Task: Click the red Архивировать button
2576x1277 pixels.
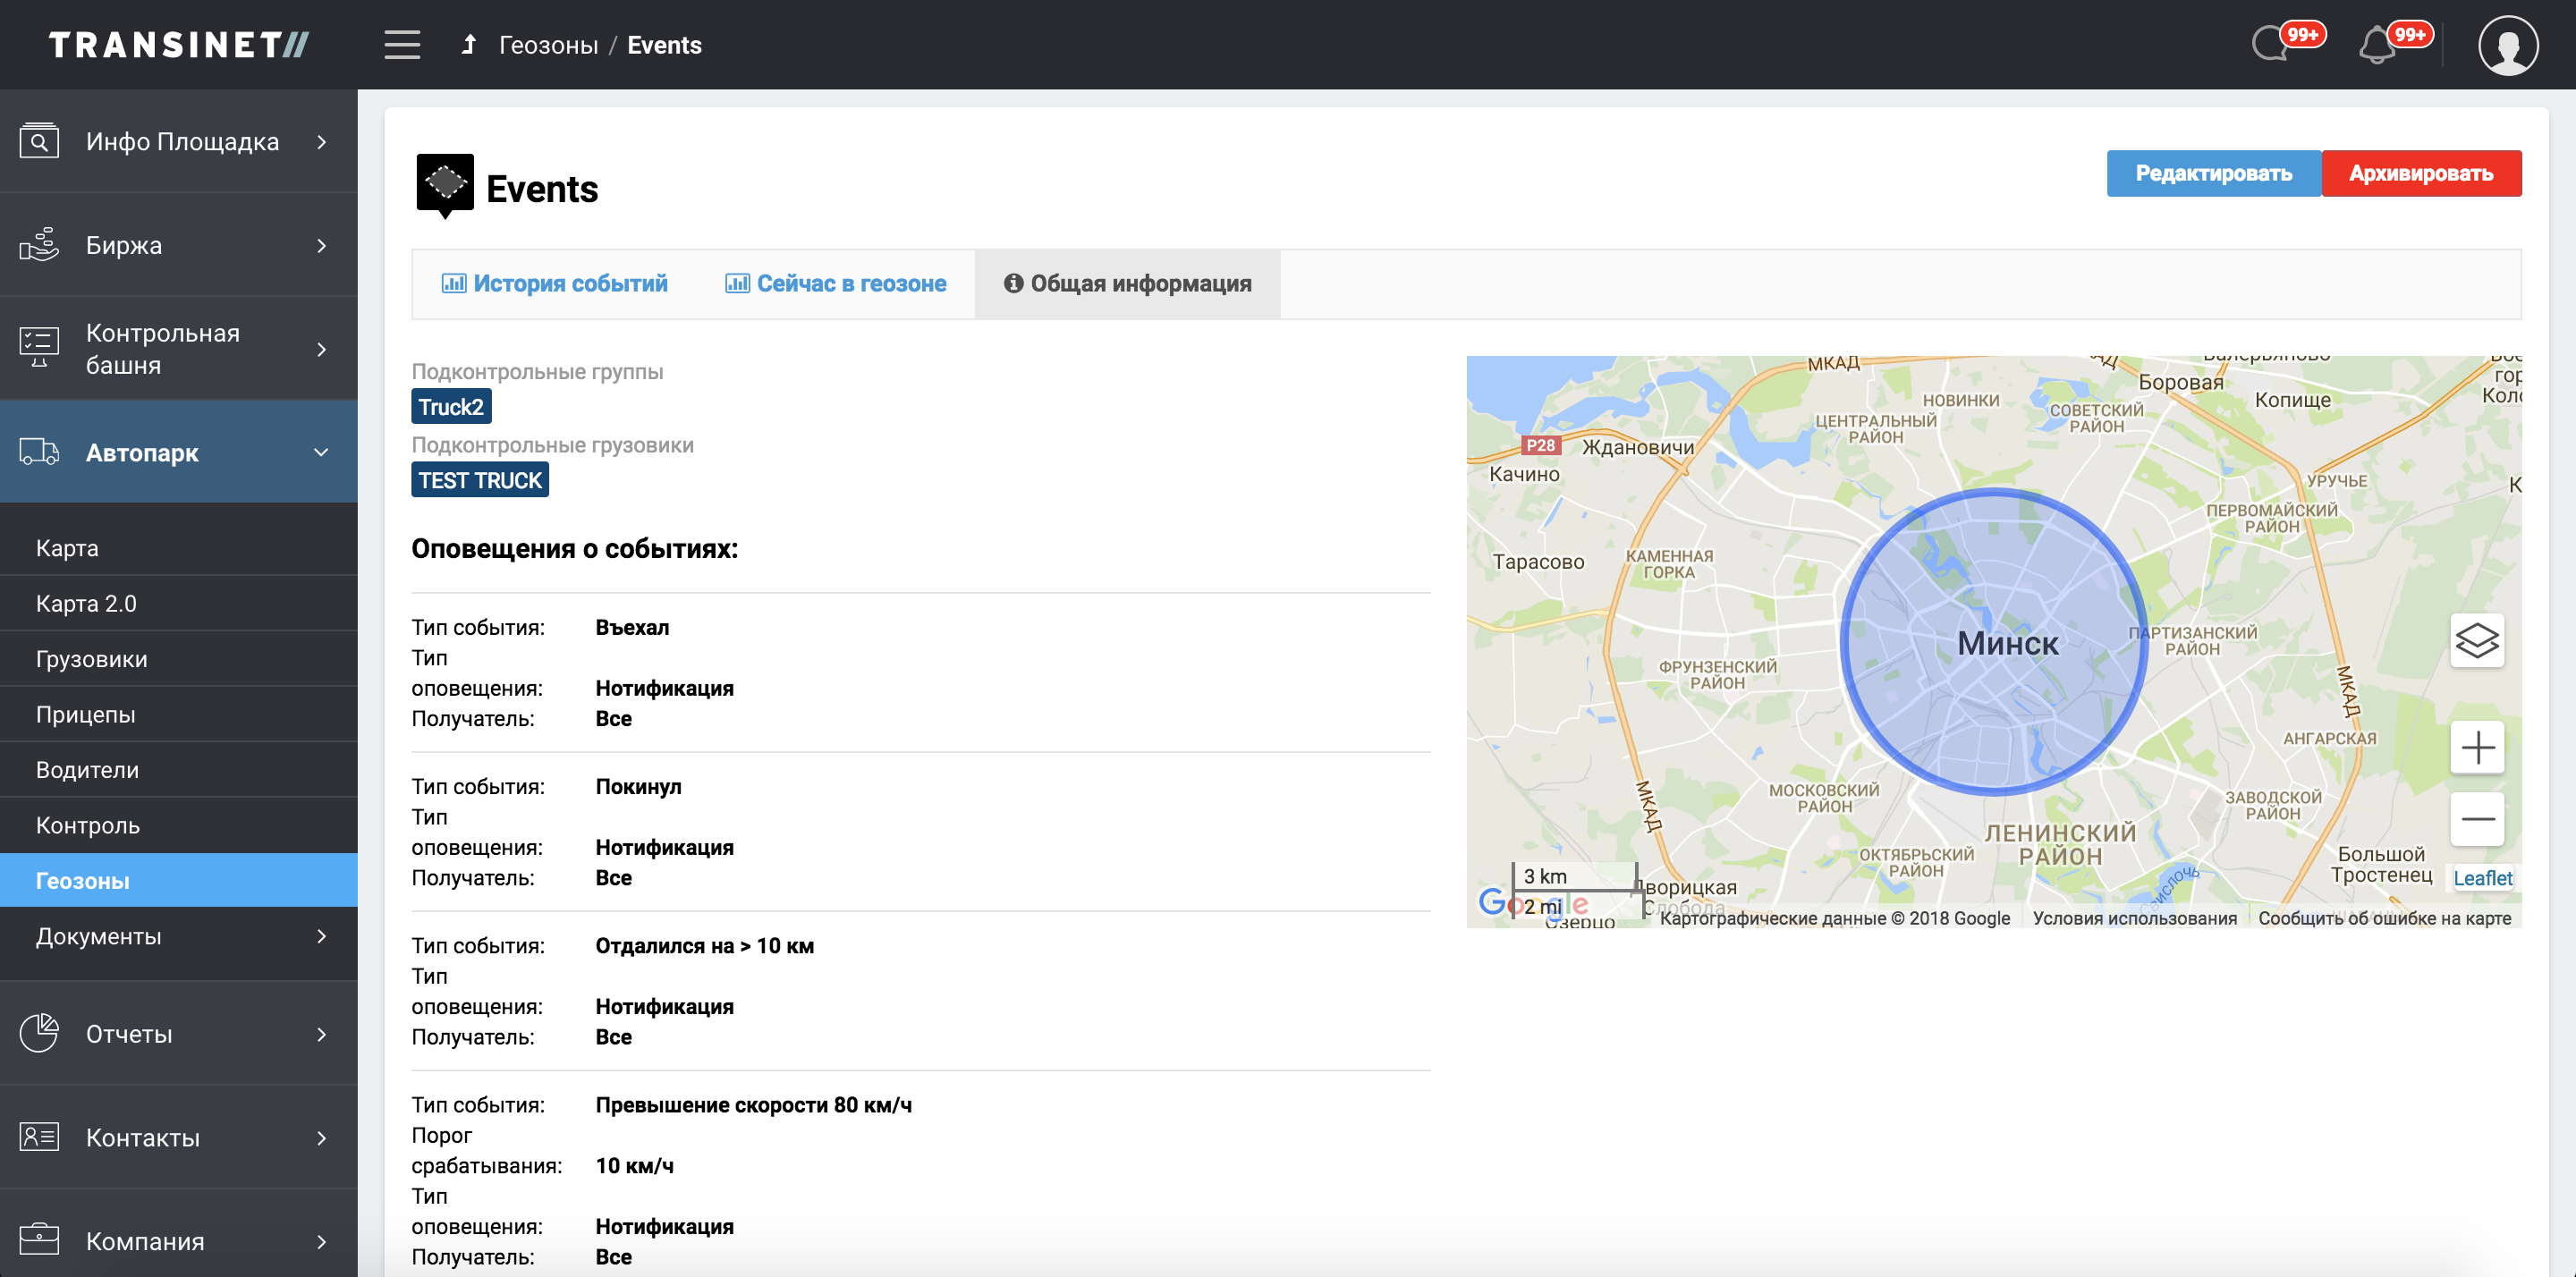Action: tap(2420, 173)
